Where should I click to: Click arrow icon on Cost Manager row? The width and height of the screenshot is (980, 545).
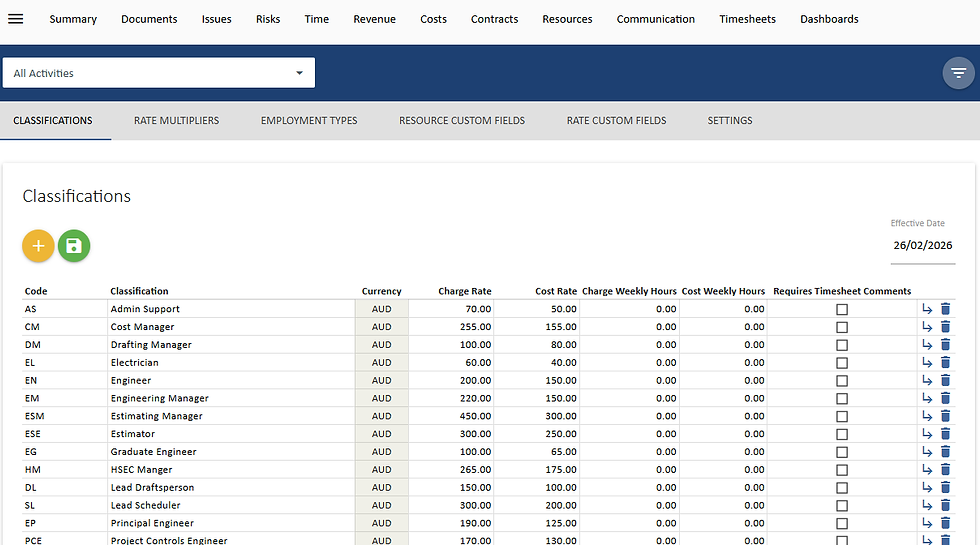927,327
